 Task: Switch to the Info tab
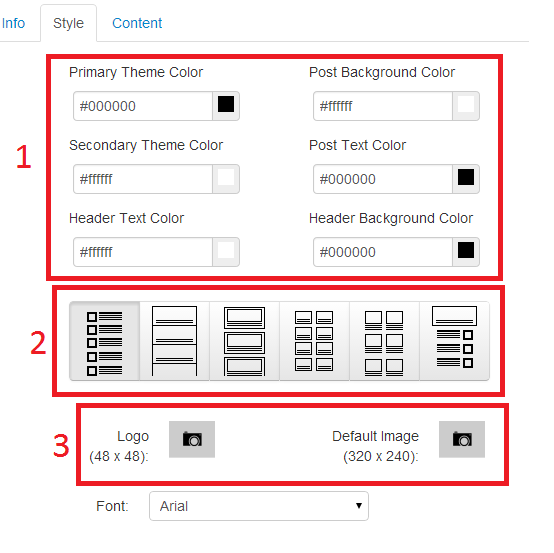coord(13,23)
